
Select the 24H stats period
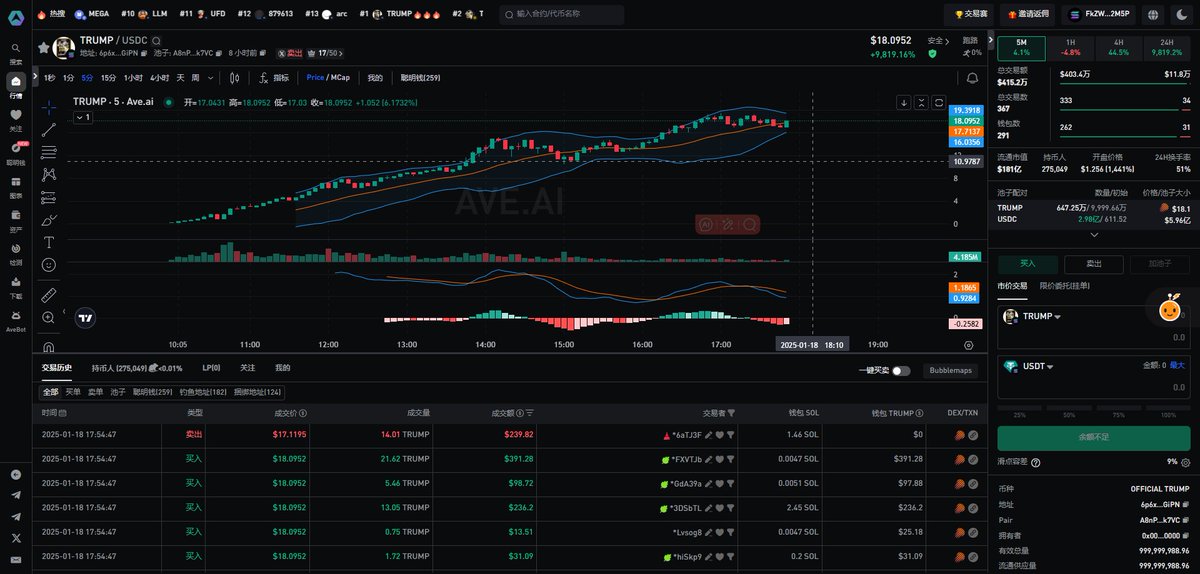(x=1166, y=48)
